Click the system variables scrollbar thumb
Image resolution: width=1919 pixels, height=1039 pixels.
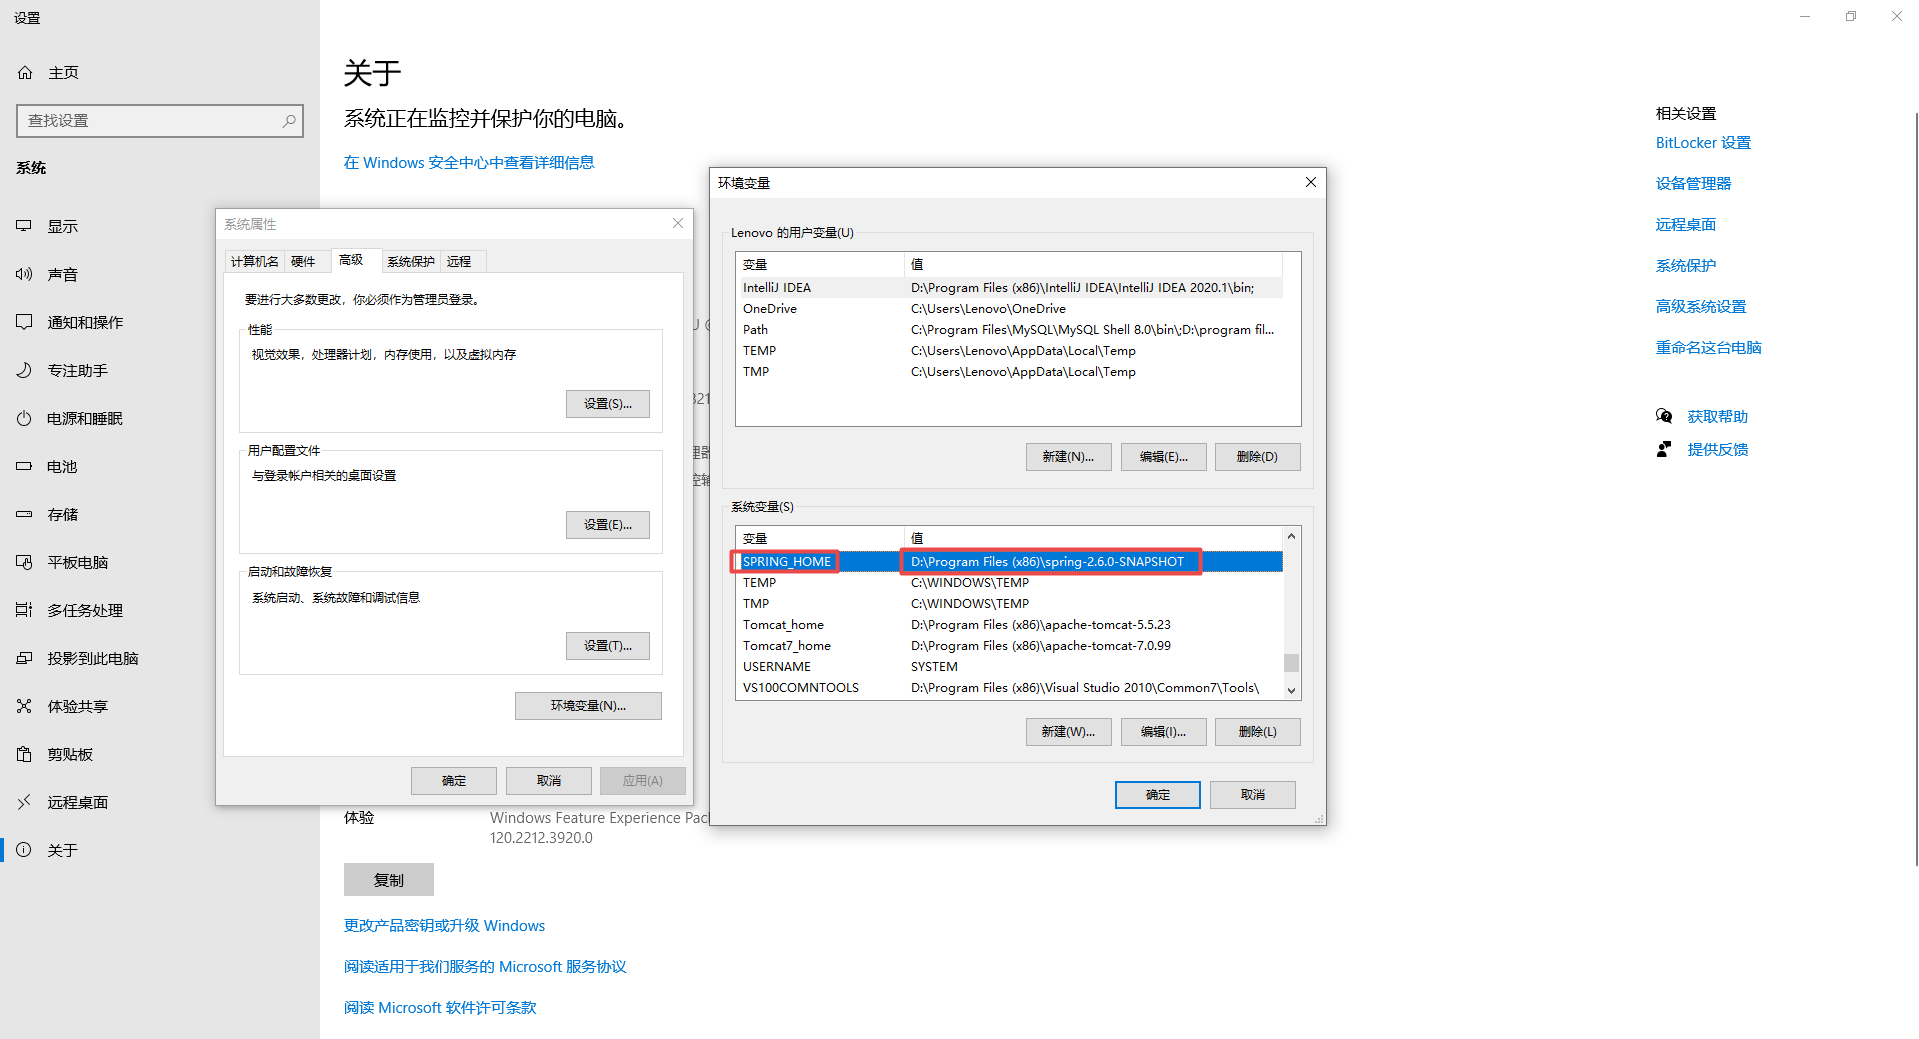(1291, 663)
